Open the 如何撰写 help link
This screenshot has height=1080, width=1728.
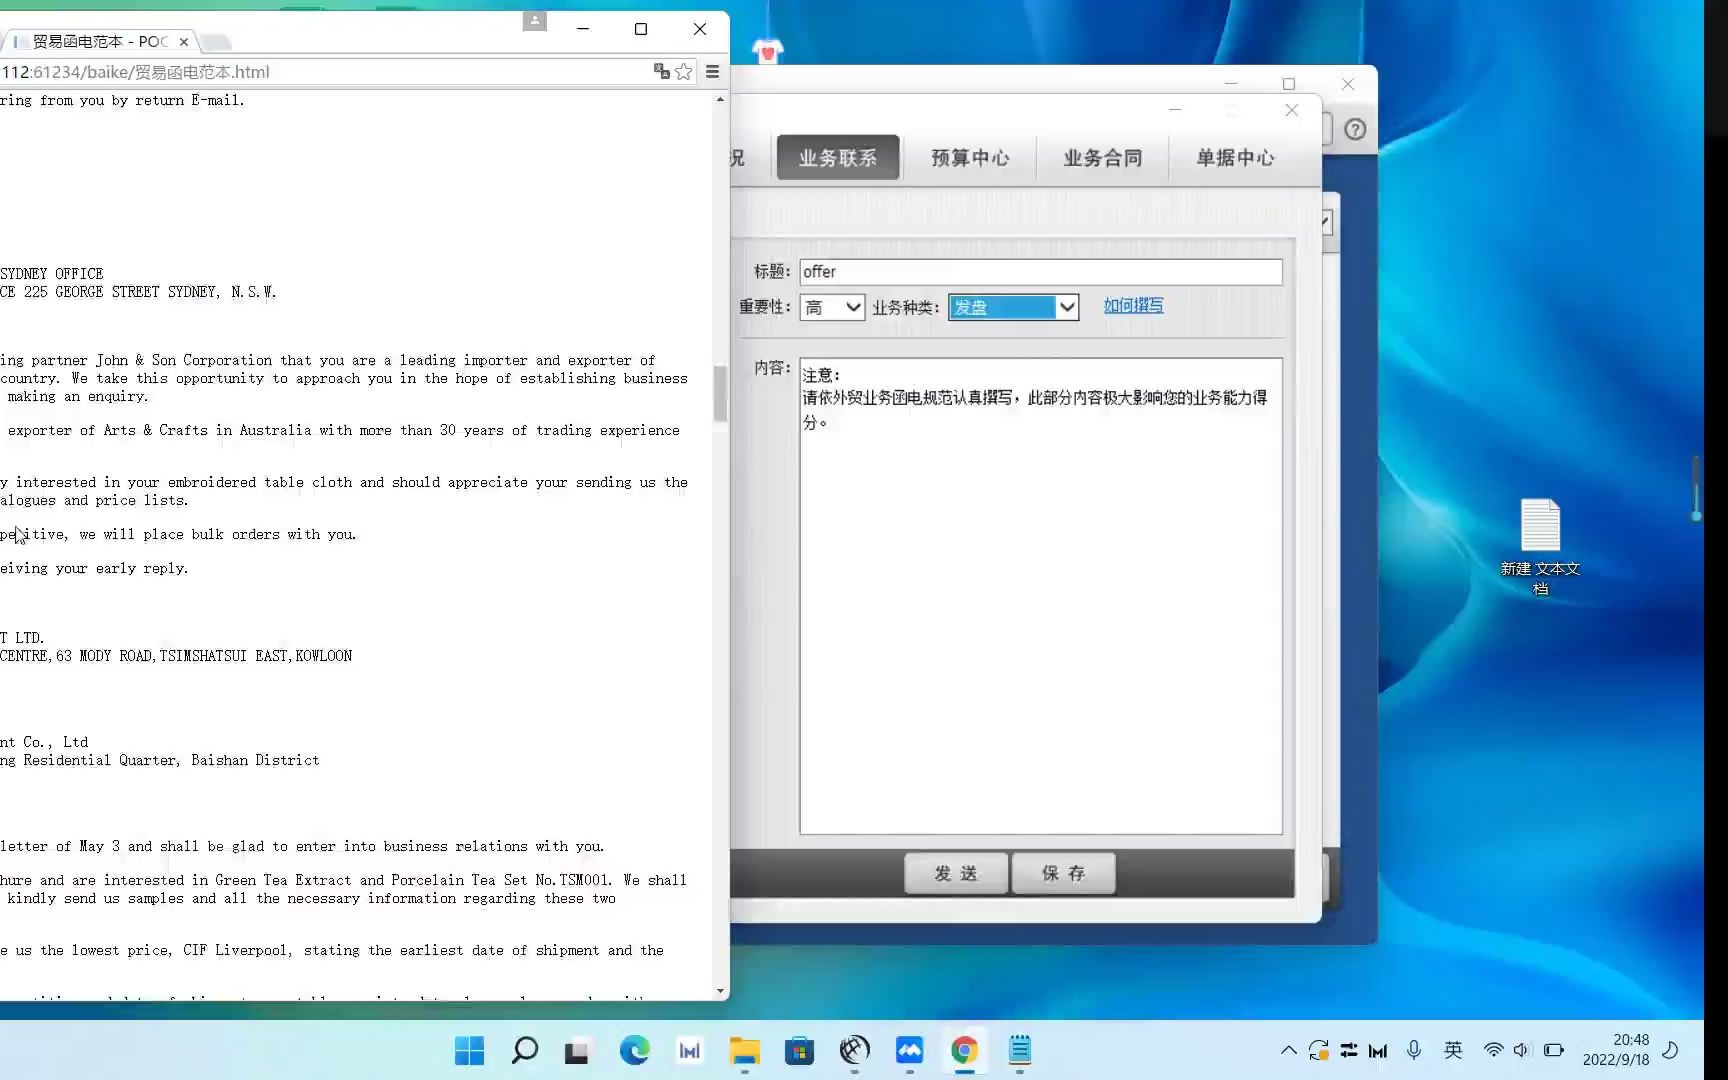(x=1133, y=306)
